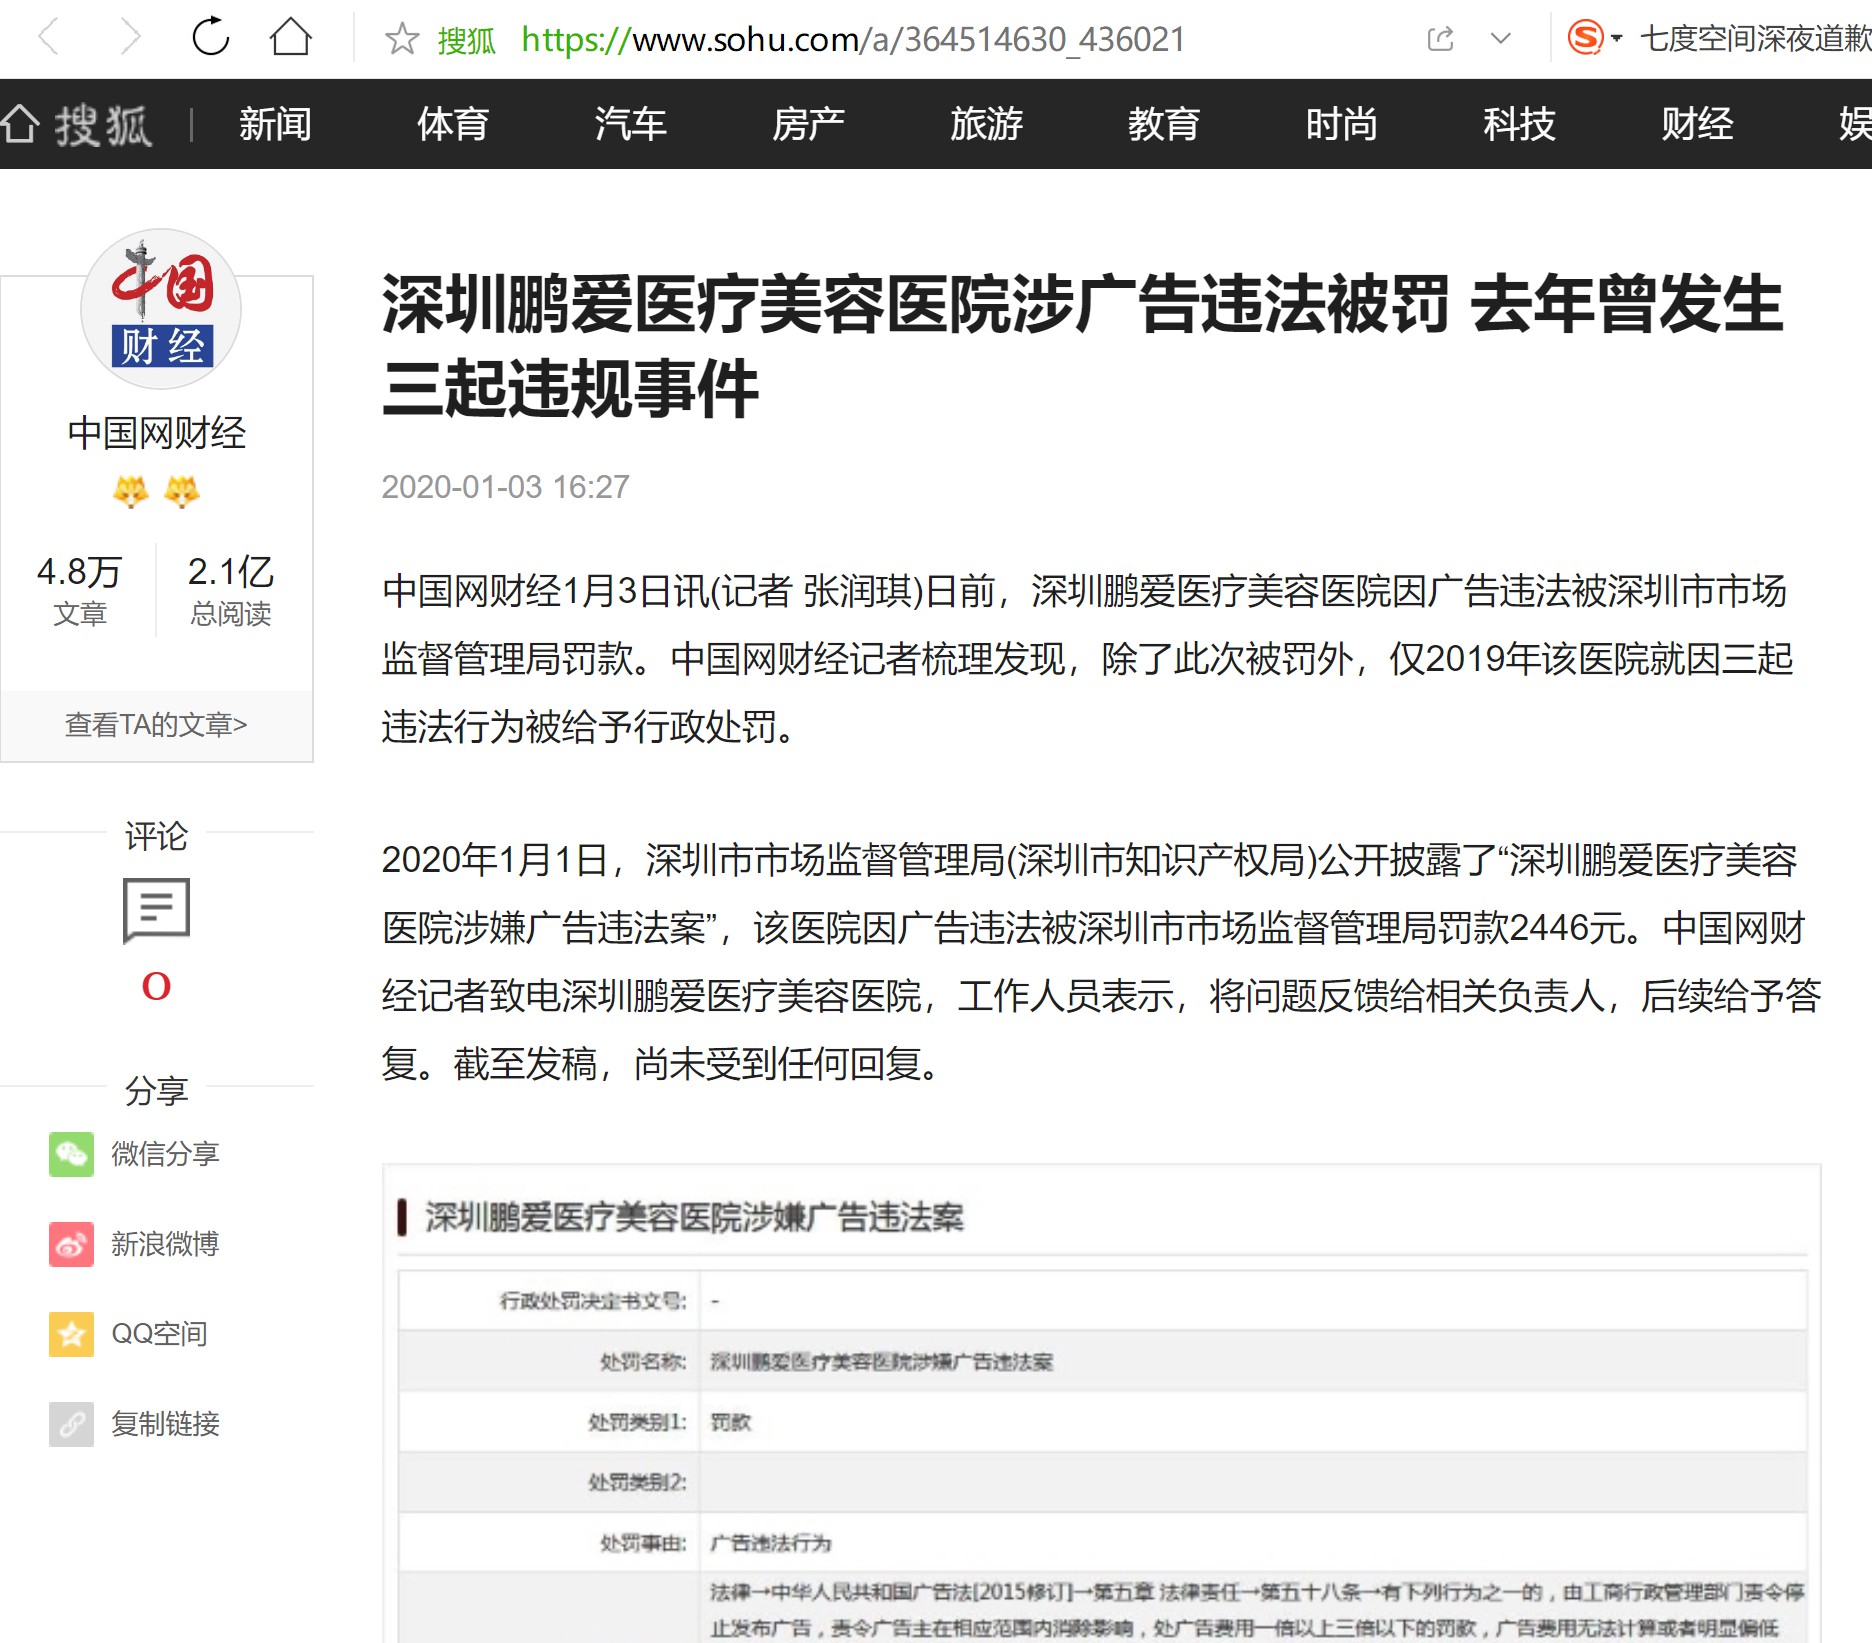Click the Sina Weibo share icon

click(x=72, y=1244)
